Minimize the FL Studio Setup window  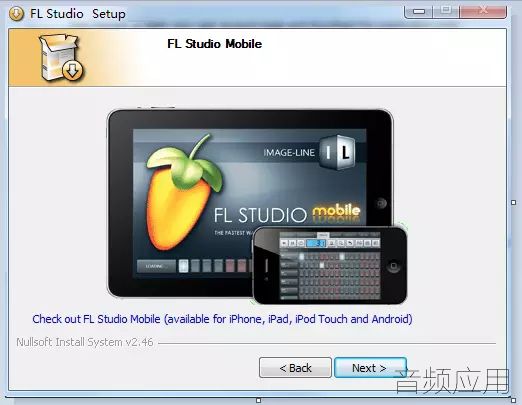pos(419,12)
